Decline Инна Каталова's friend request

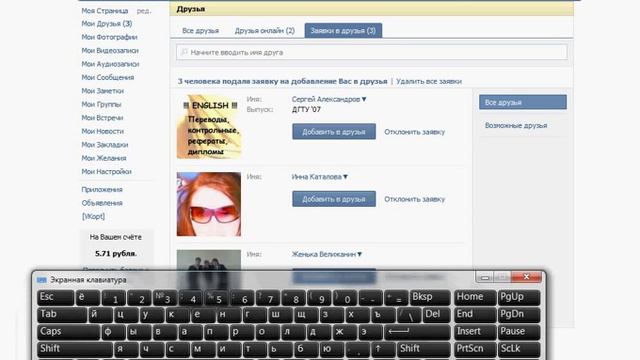[414, 199]
